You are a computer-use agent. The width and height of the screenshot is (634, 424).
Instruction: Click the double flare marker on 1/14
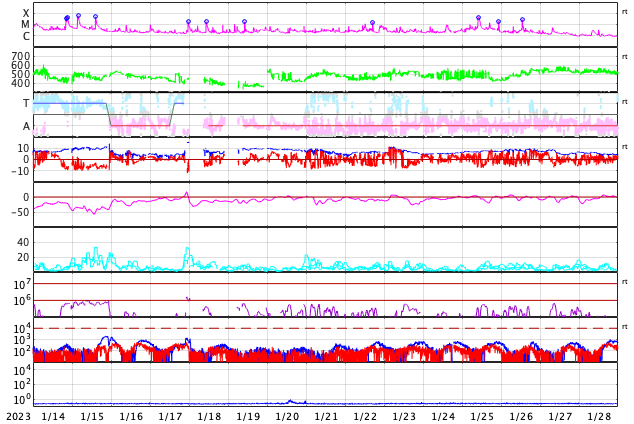click(x=67, y=18)
